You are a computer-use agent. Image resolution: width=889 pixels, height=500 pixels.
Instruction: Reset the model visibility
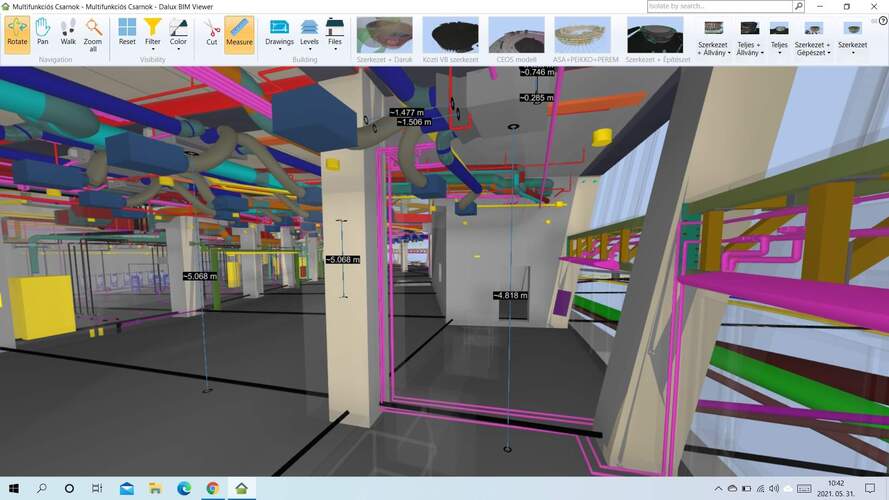tap(127, 33)
